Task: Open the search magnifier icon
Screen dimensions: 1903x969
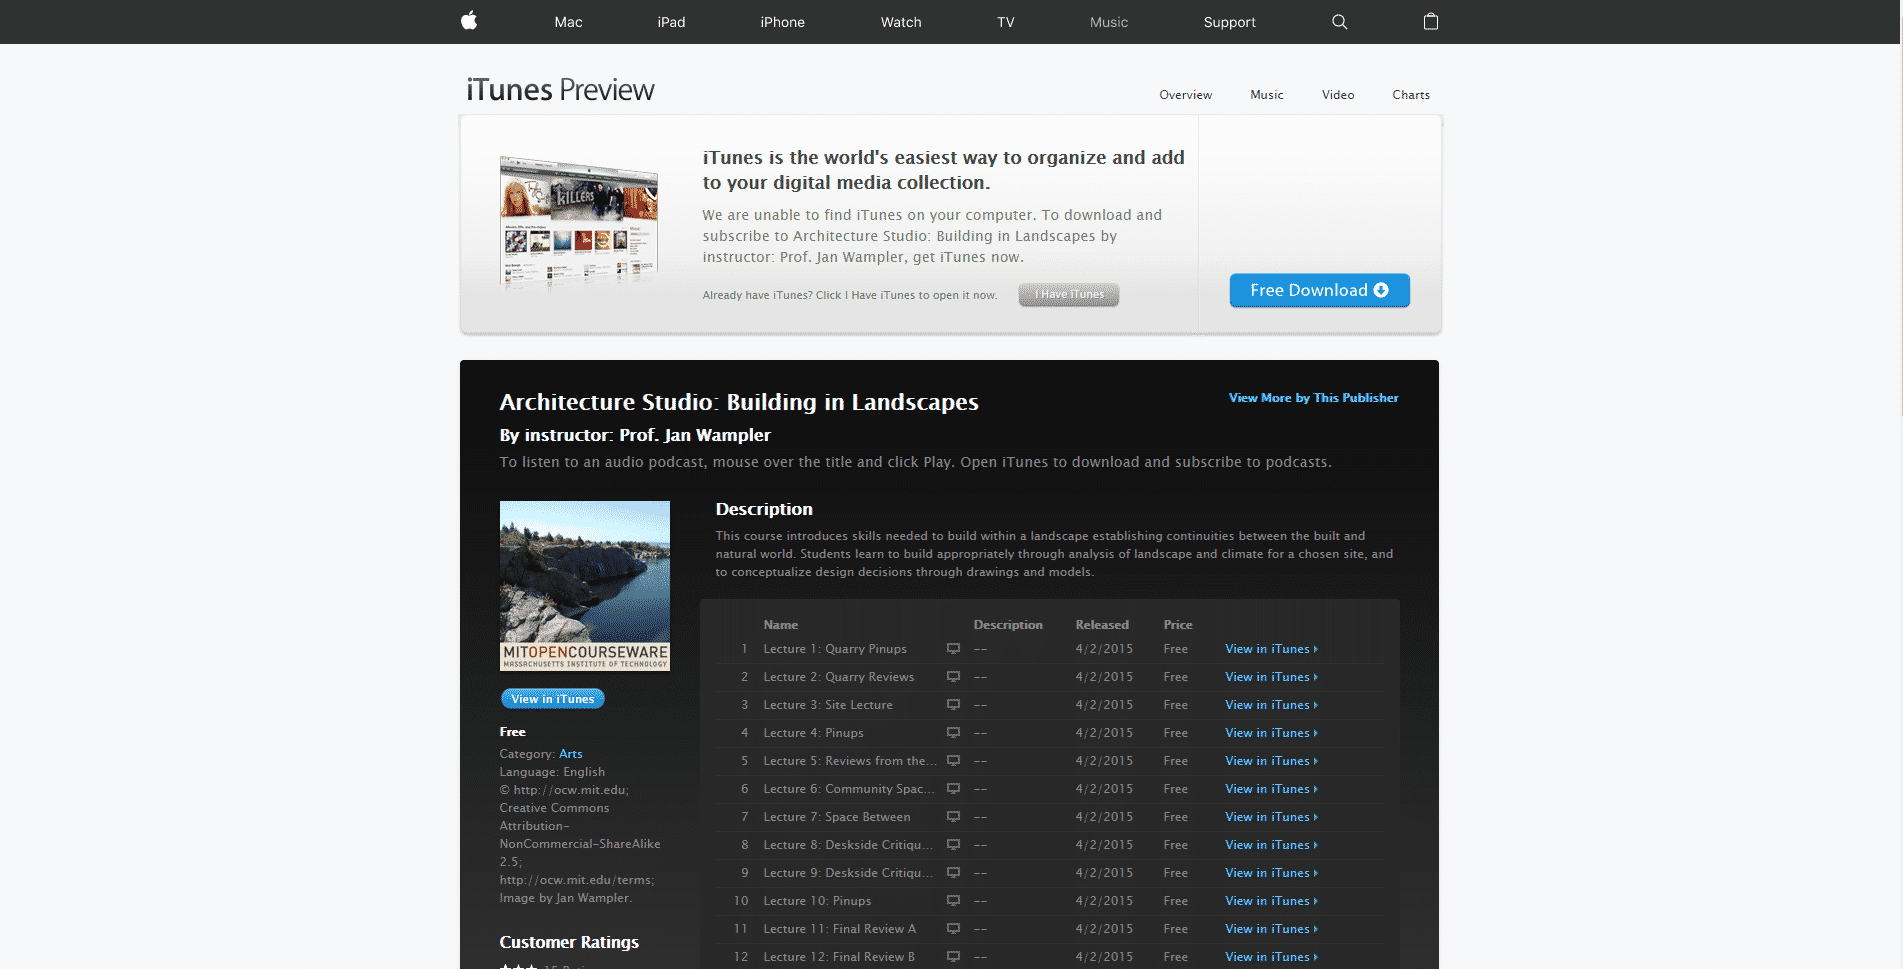Action: [x=1340, y=22]
